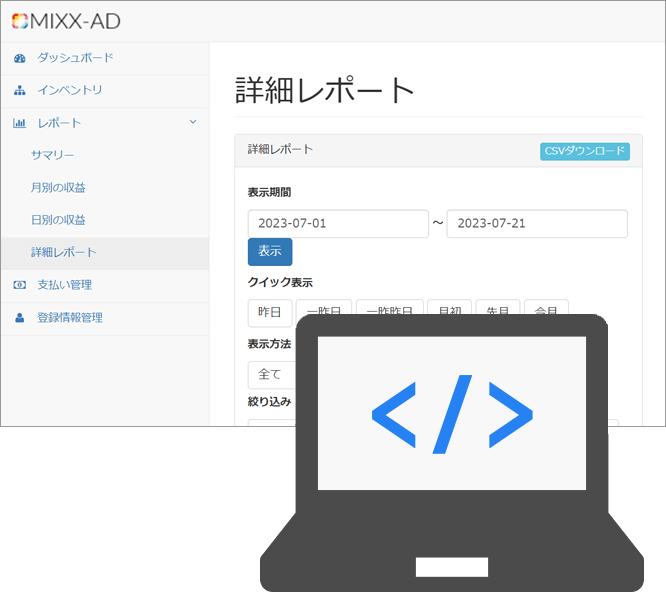Open the ダッシュボード menu item

(75, 58)
